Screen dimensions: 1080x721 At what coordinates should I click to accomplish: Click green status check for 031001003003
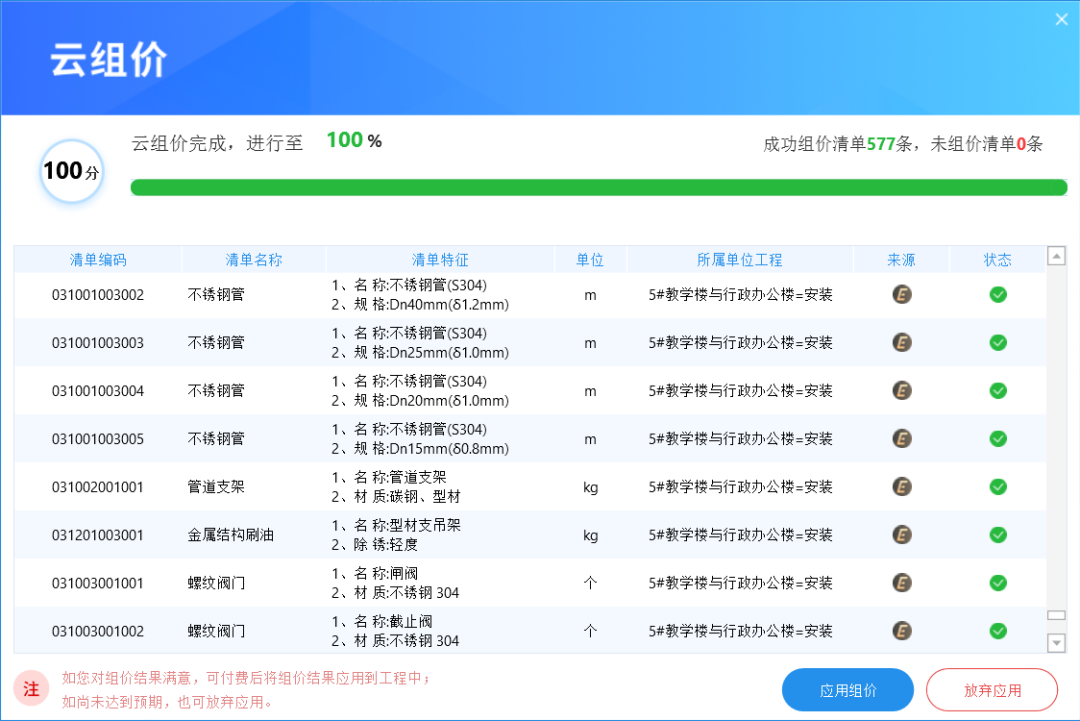click(x=998, y=343)
